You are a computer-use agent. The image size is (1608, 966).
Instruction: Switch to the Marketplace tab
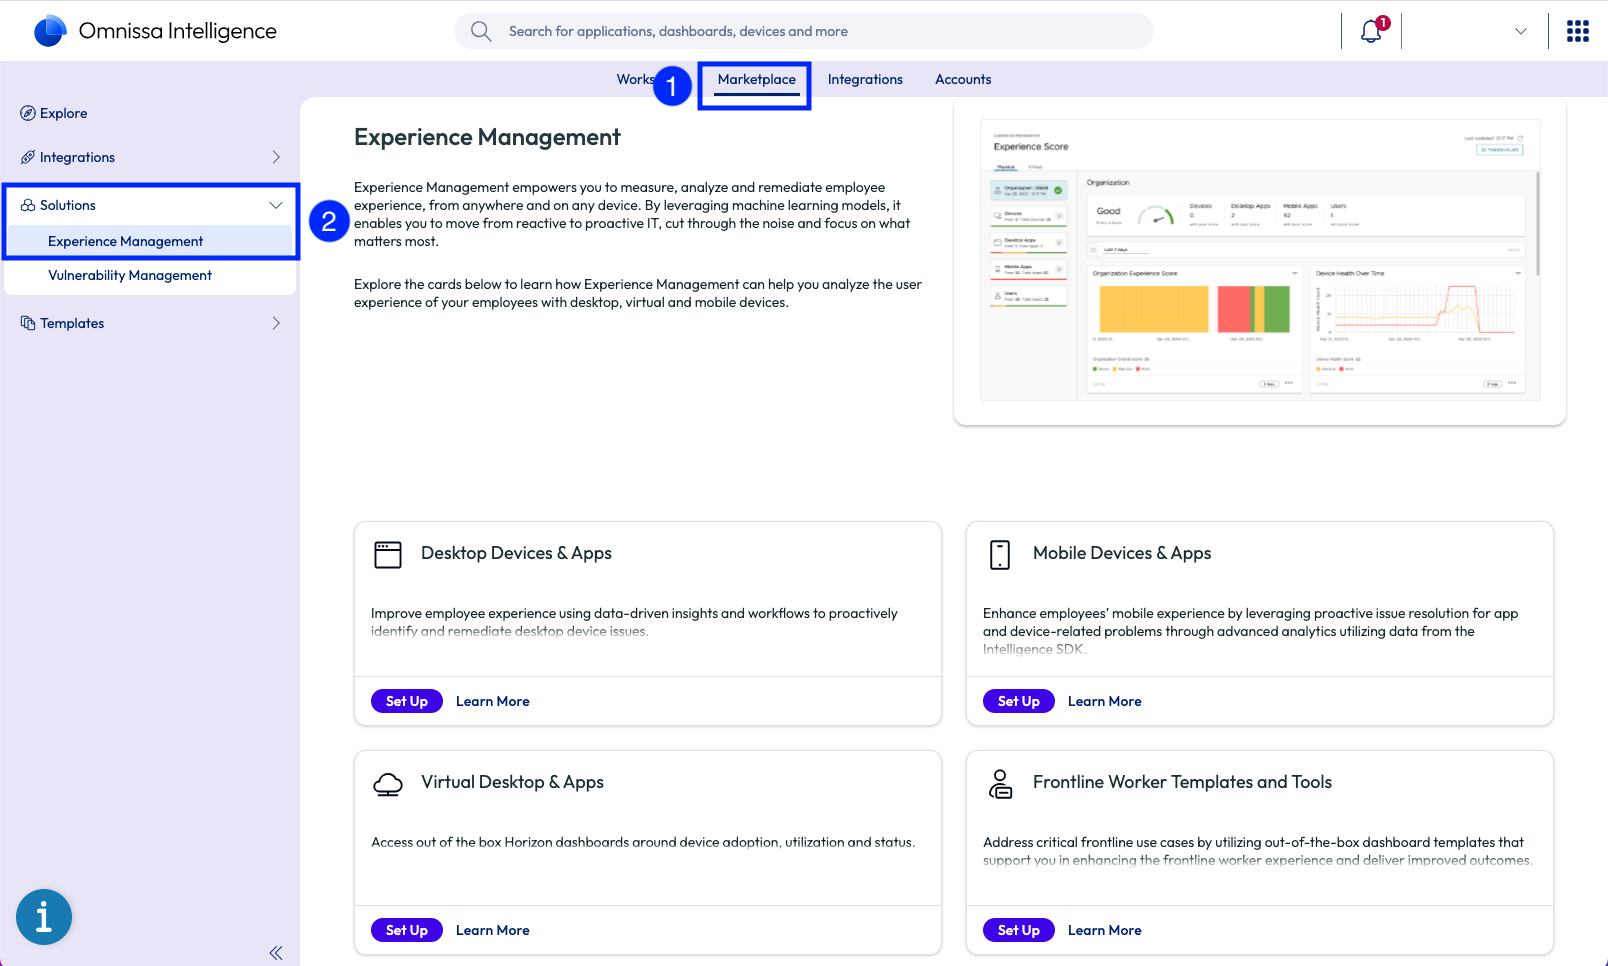pyautogui.click(x=757, y=79)
